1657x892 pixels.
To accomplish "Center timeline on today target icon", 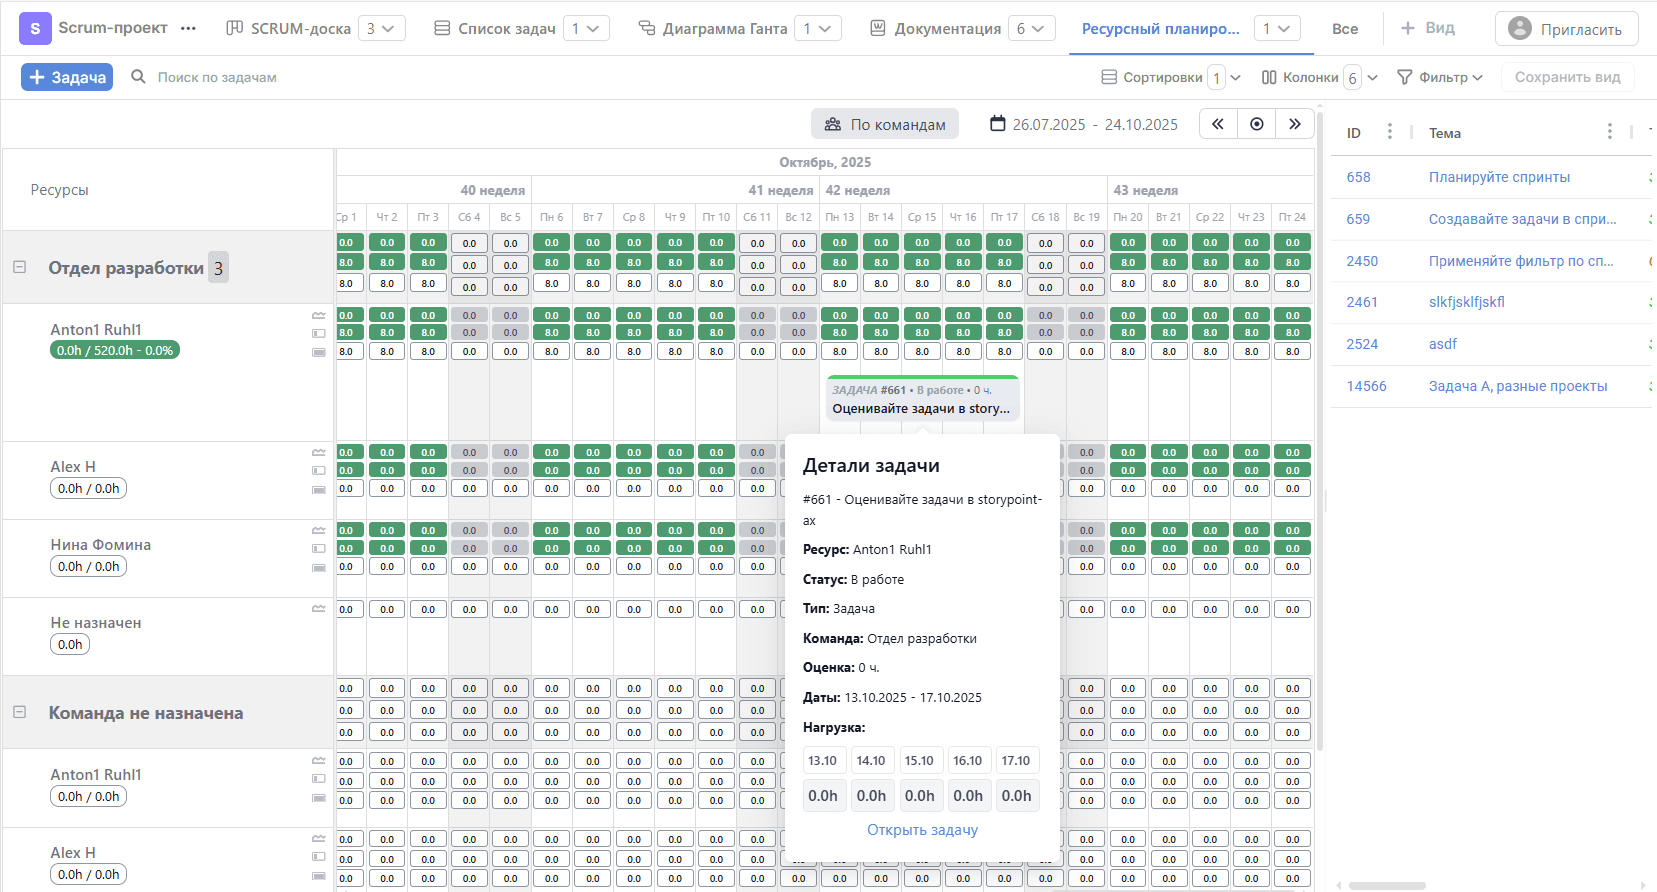I will coord(1256,124).
